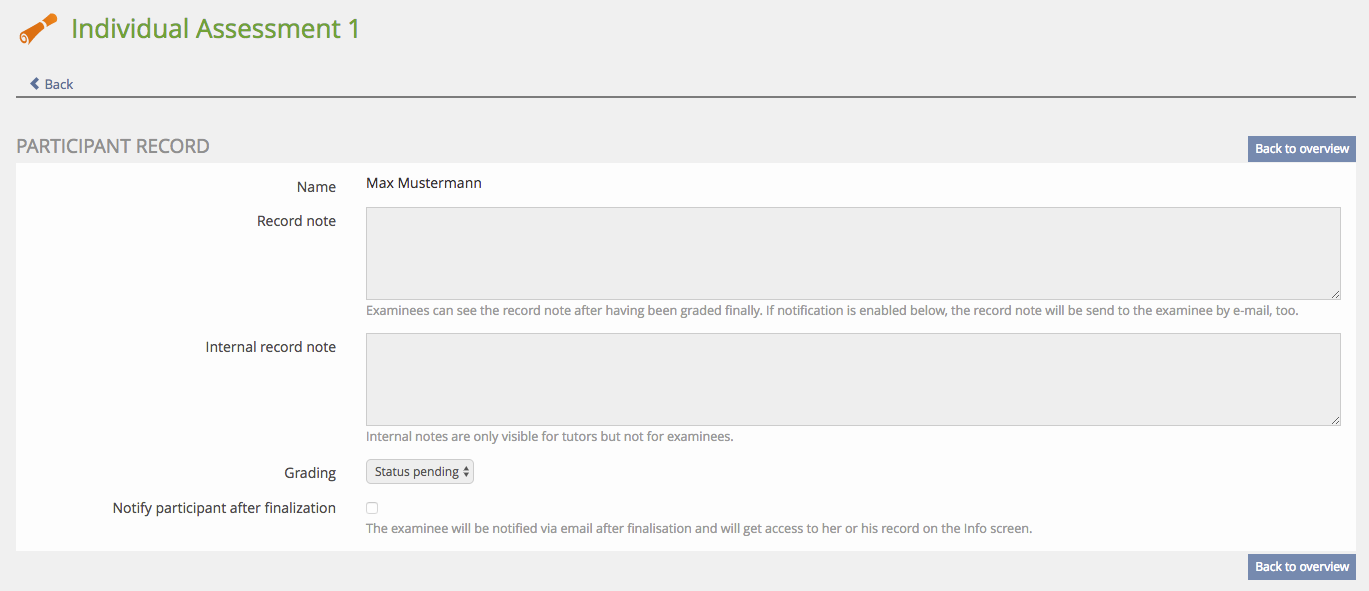Image resolution: width=1369 pixels, height=591 pixels.
Task: Enable notify participant after finalization checkbox
Action: [x=372, y=508]
